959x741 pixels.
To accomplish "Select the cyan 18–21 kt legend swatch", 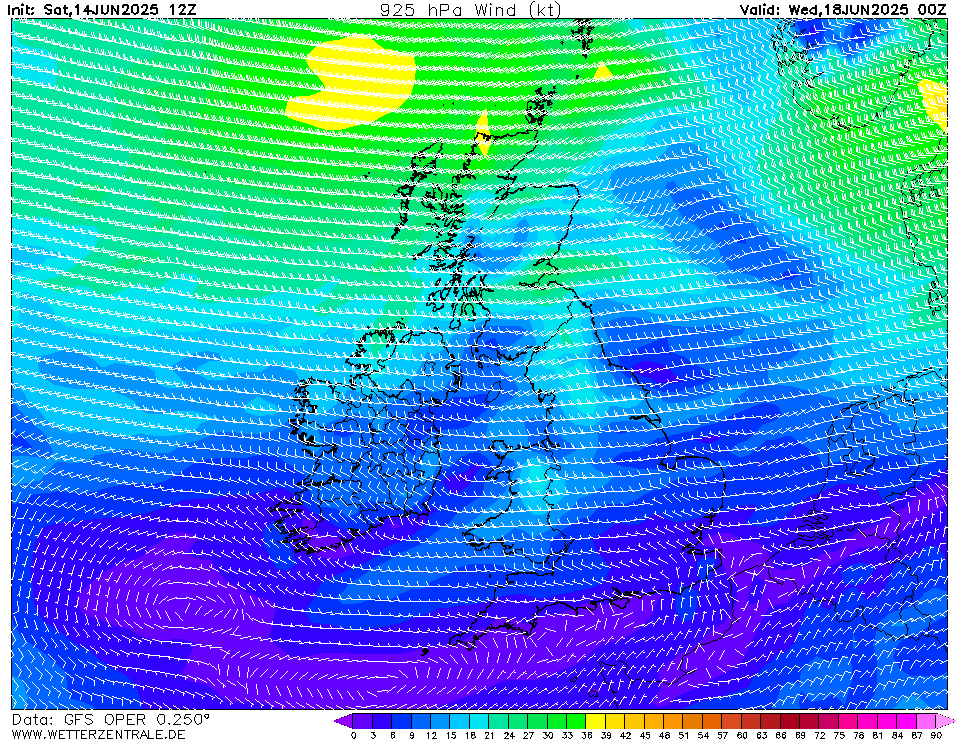I will [480, 720].
